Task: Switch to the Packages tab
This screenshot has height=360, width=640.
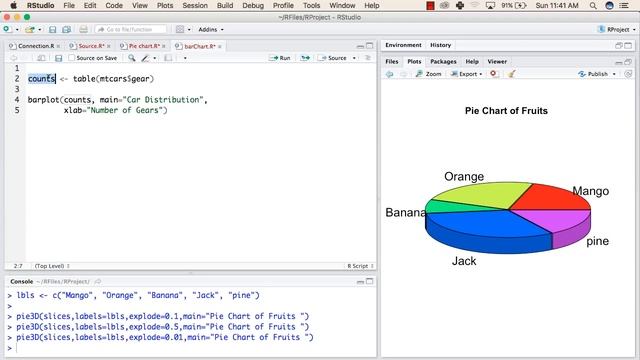Action: (x=443, y=62)
